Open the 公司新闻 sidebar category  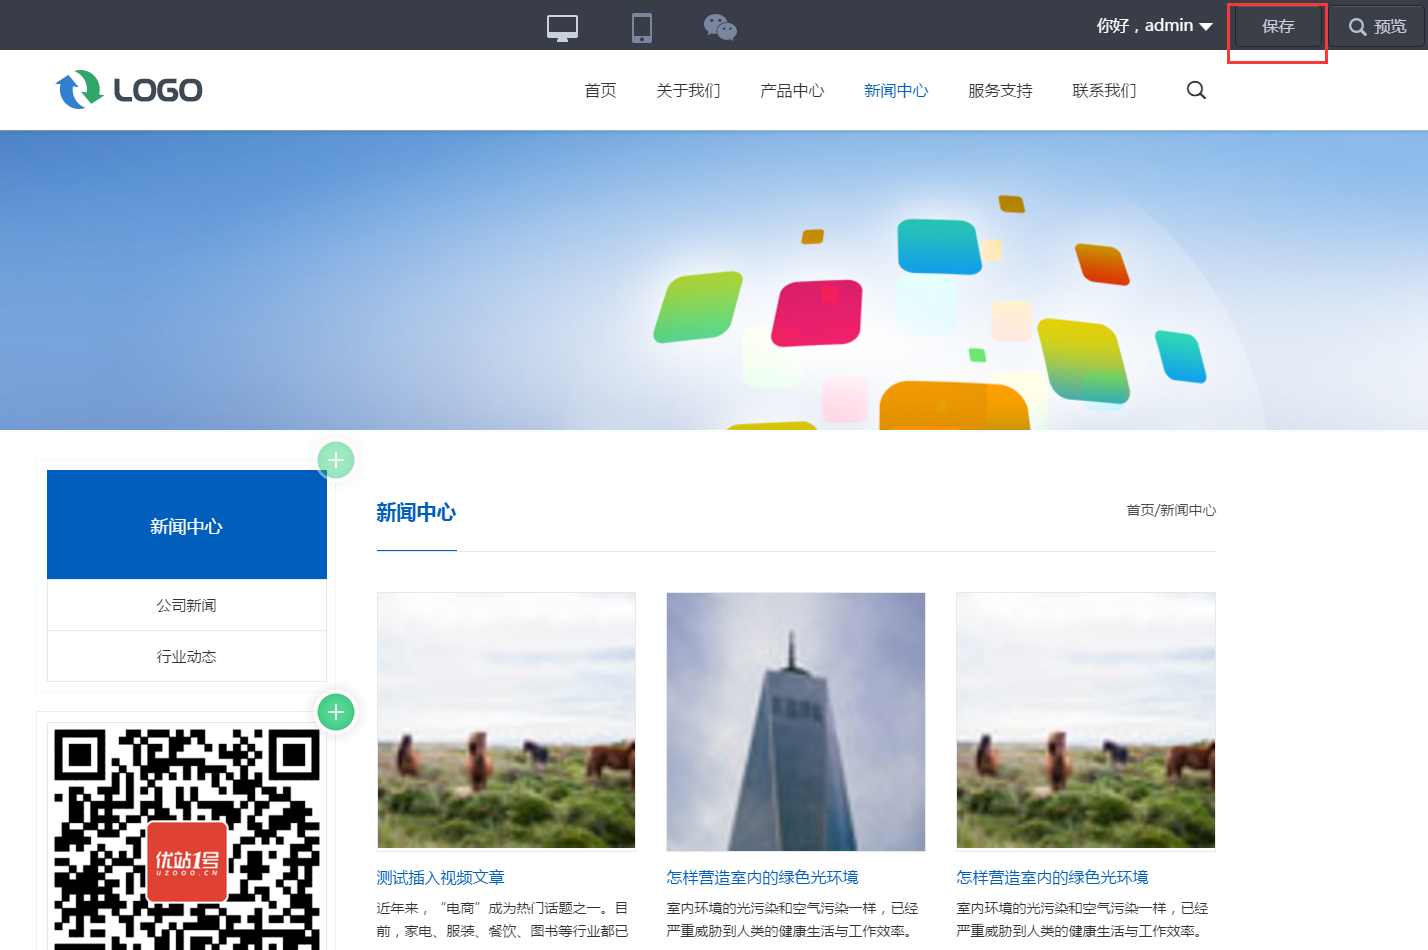click(187, 605)
